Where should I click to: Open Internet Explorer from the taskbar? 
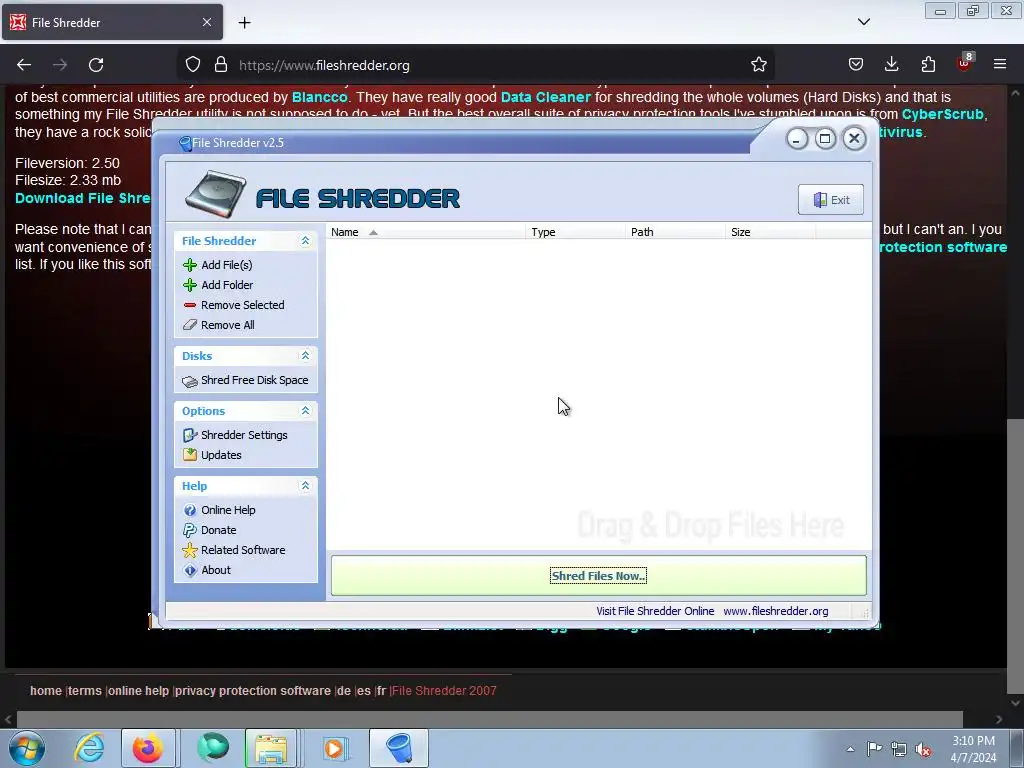pos(89,748)
